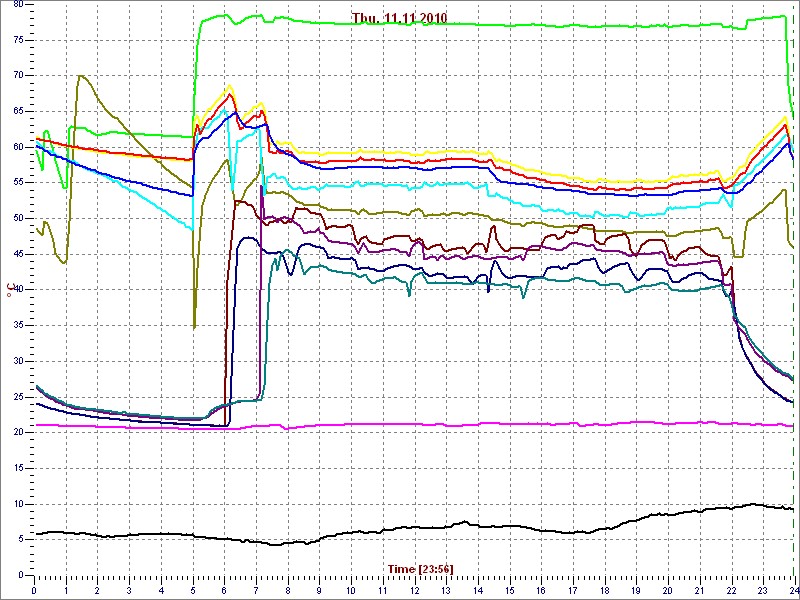Click the time-axis hour label 23

(x=764, y=591)
